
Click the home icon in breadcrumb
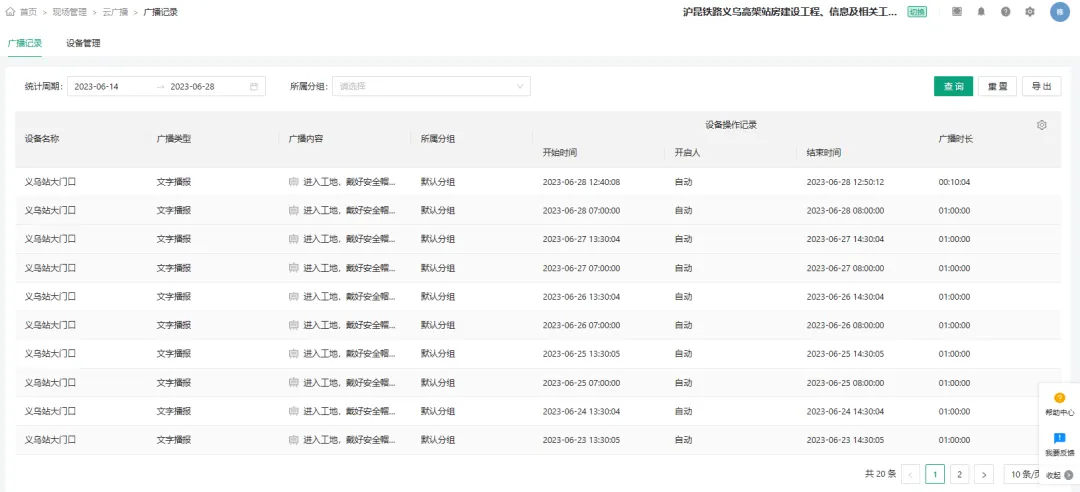10,12
